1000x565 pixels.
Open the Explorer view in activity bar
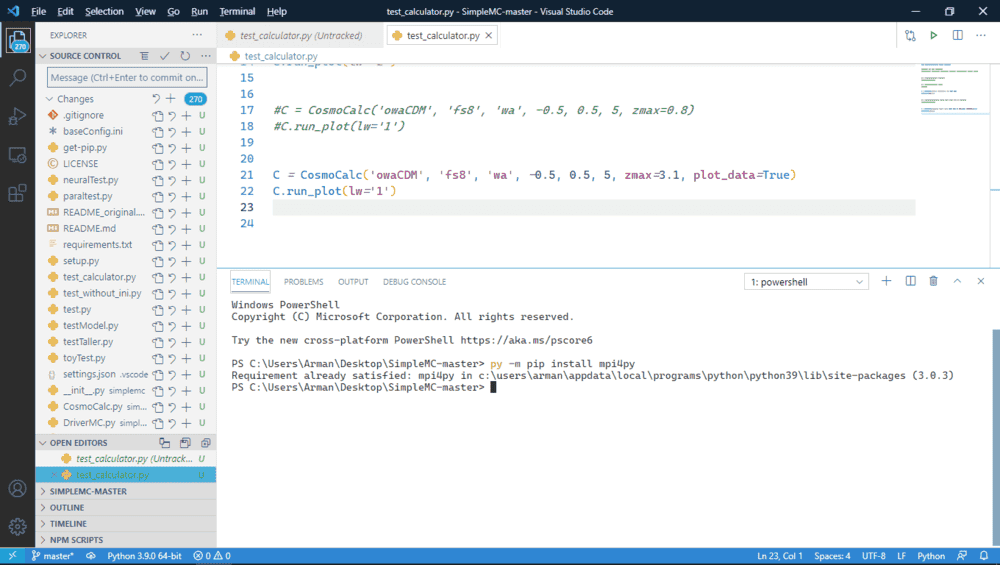18,41
